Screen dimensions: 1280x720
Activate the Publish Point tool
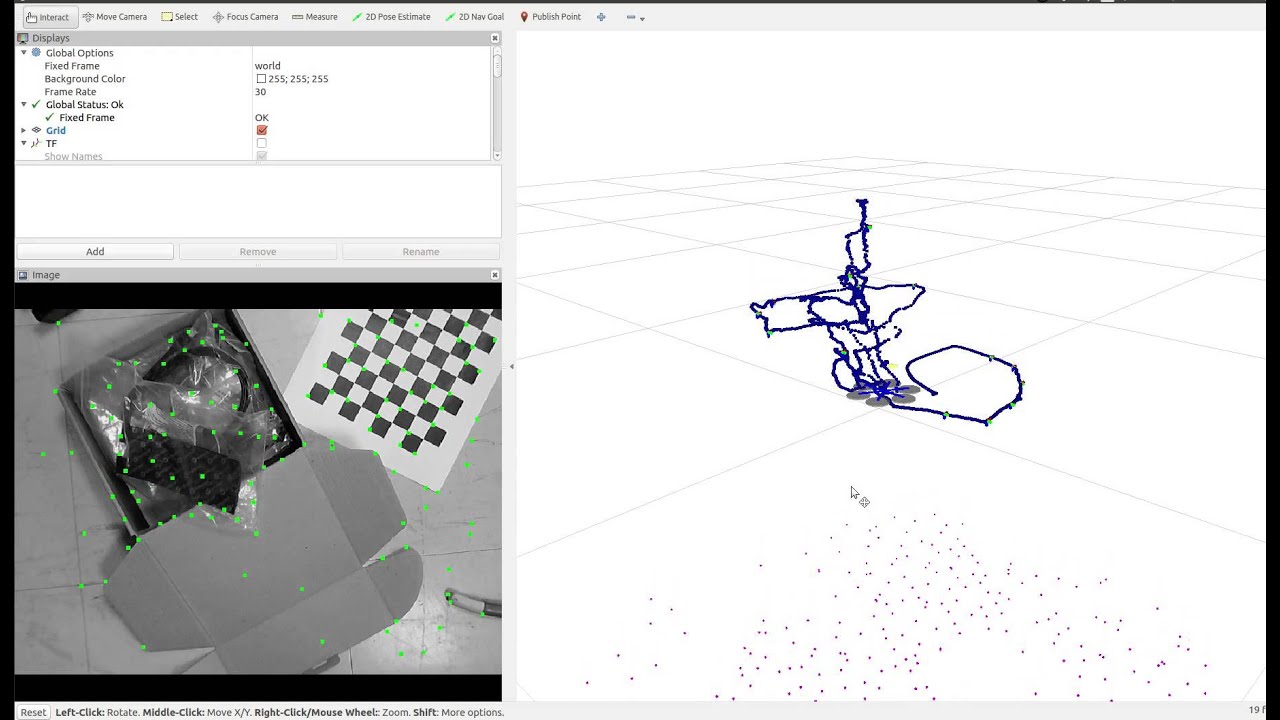(550, 17)
